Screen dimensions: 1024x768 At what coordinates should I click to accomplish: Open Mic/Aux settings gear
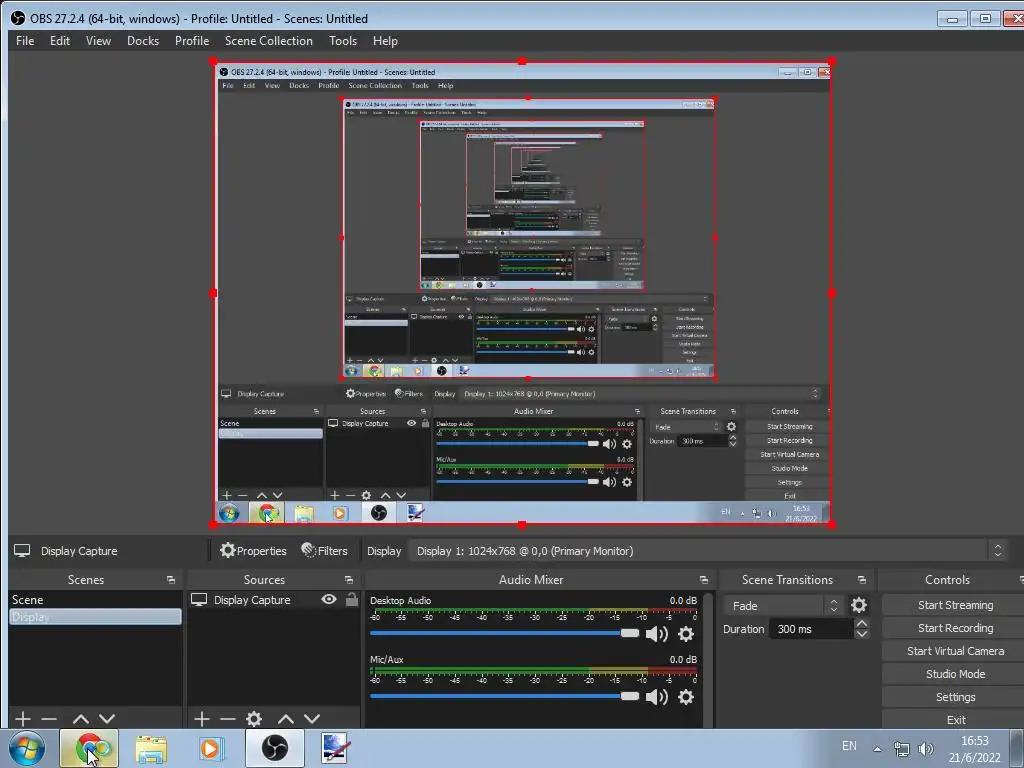686,697
